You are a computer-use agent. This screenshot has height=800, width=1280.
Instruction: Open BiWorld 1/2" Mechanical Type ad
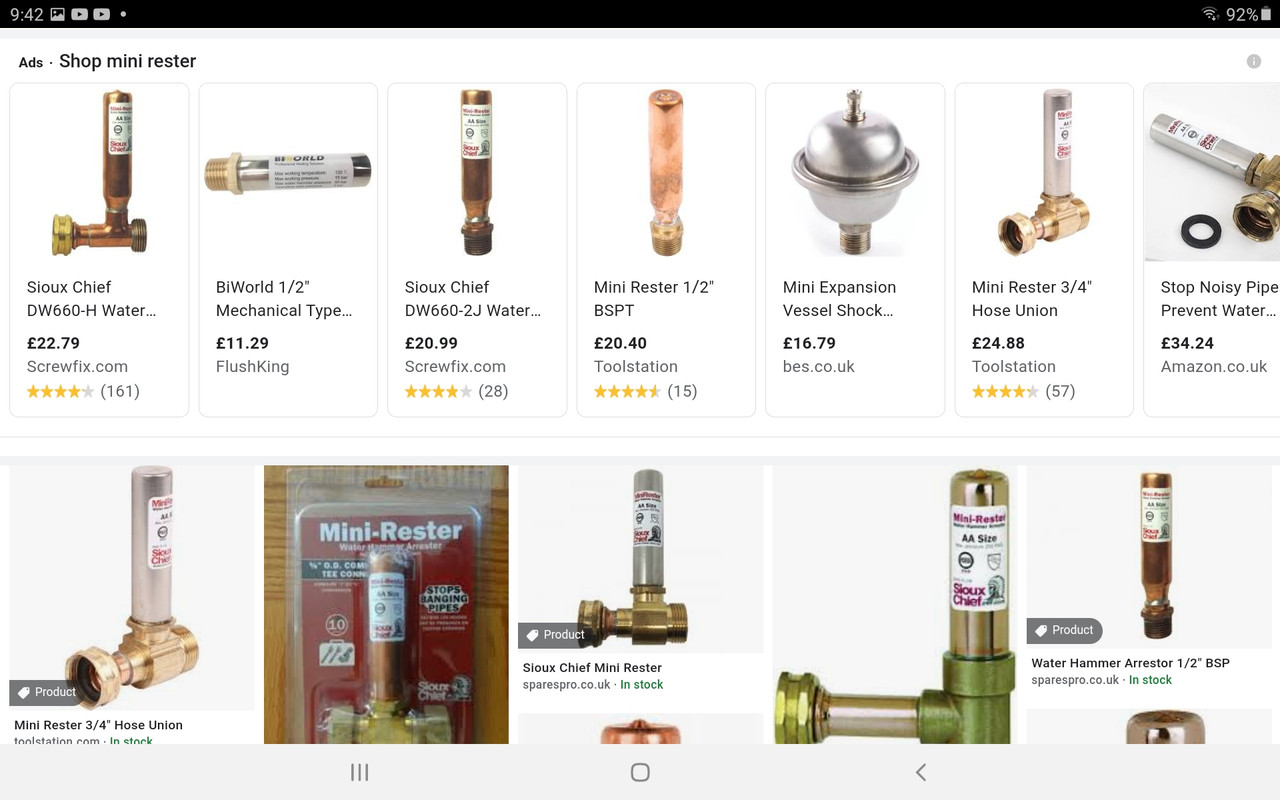pyautogui.click(x=288, y=249)
